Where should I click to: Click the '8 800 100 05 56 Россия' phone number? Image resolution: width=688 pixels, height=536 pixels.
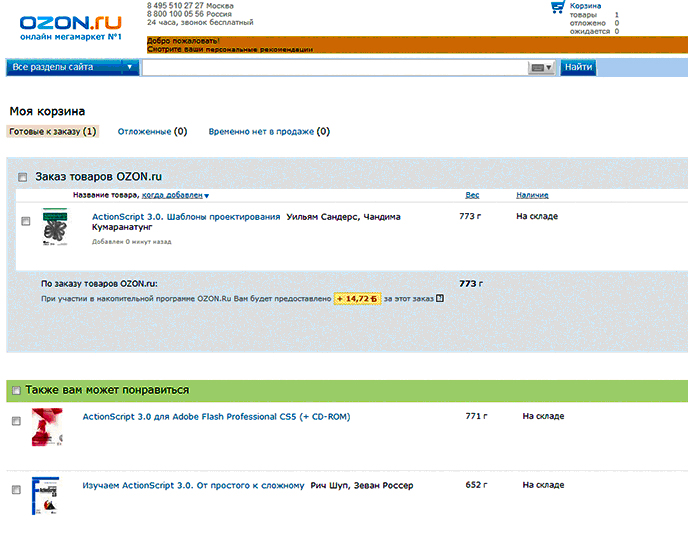189,14
